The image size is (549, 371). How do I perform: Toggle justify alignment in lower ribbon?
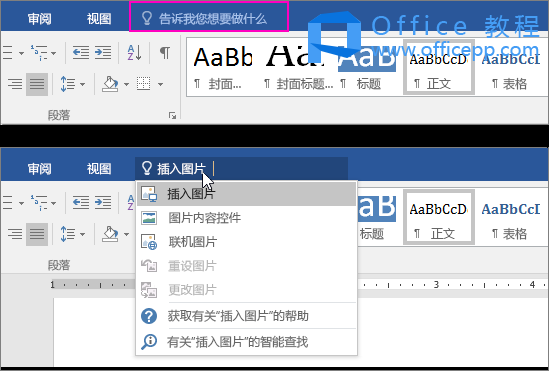point(37,234)
